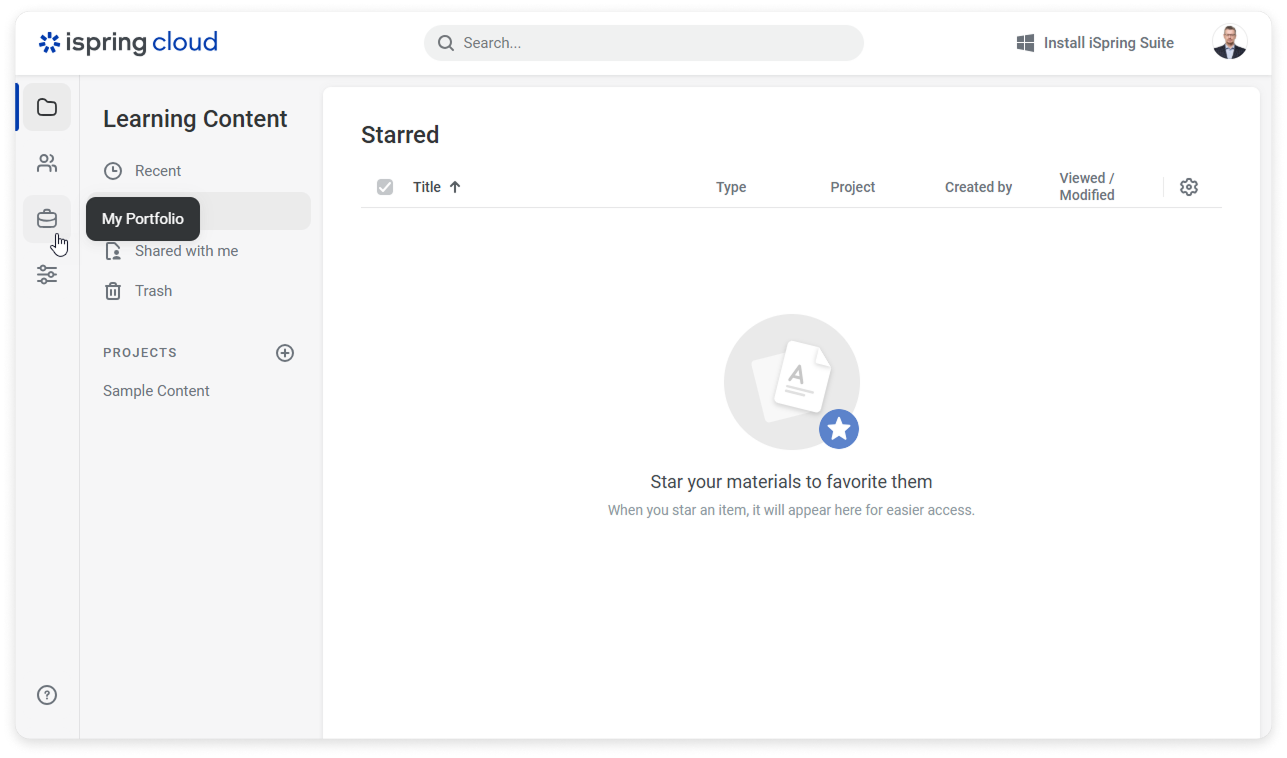Open the Settings sliders icon in sidebar
Screen dimensions: 1287x758
pos(47,275)
